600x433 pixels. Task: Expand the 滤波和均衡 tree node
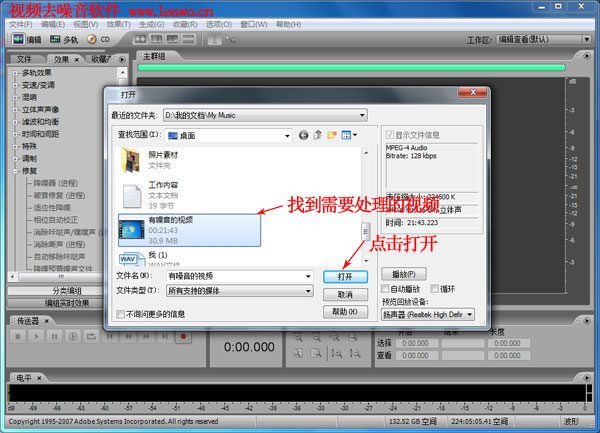(x=15, y=122)
